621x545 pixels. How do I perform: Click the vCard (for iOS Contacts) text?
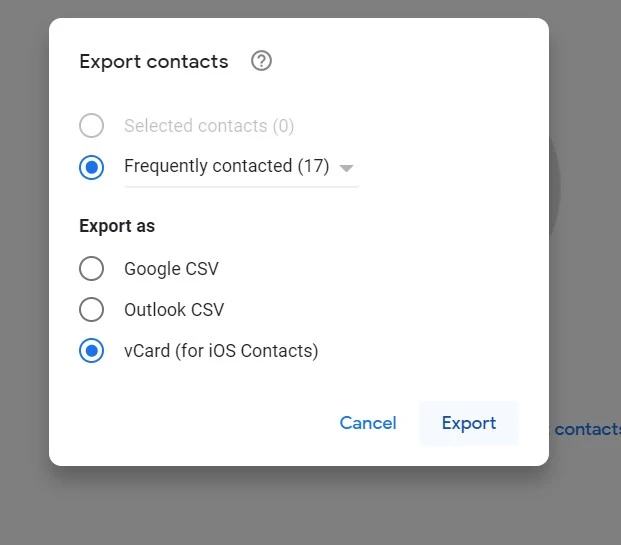click(x=221, y=351)
